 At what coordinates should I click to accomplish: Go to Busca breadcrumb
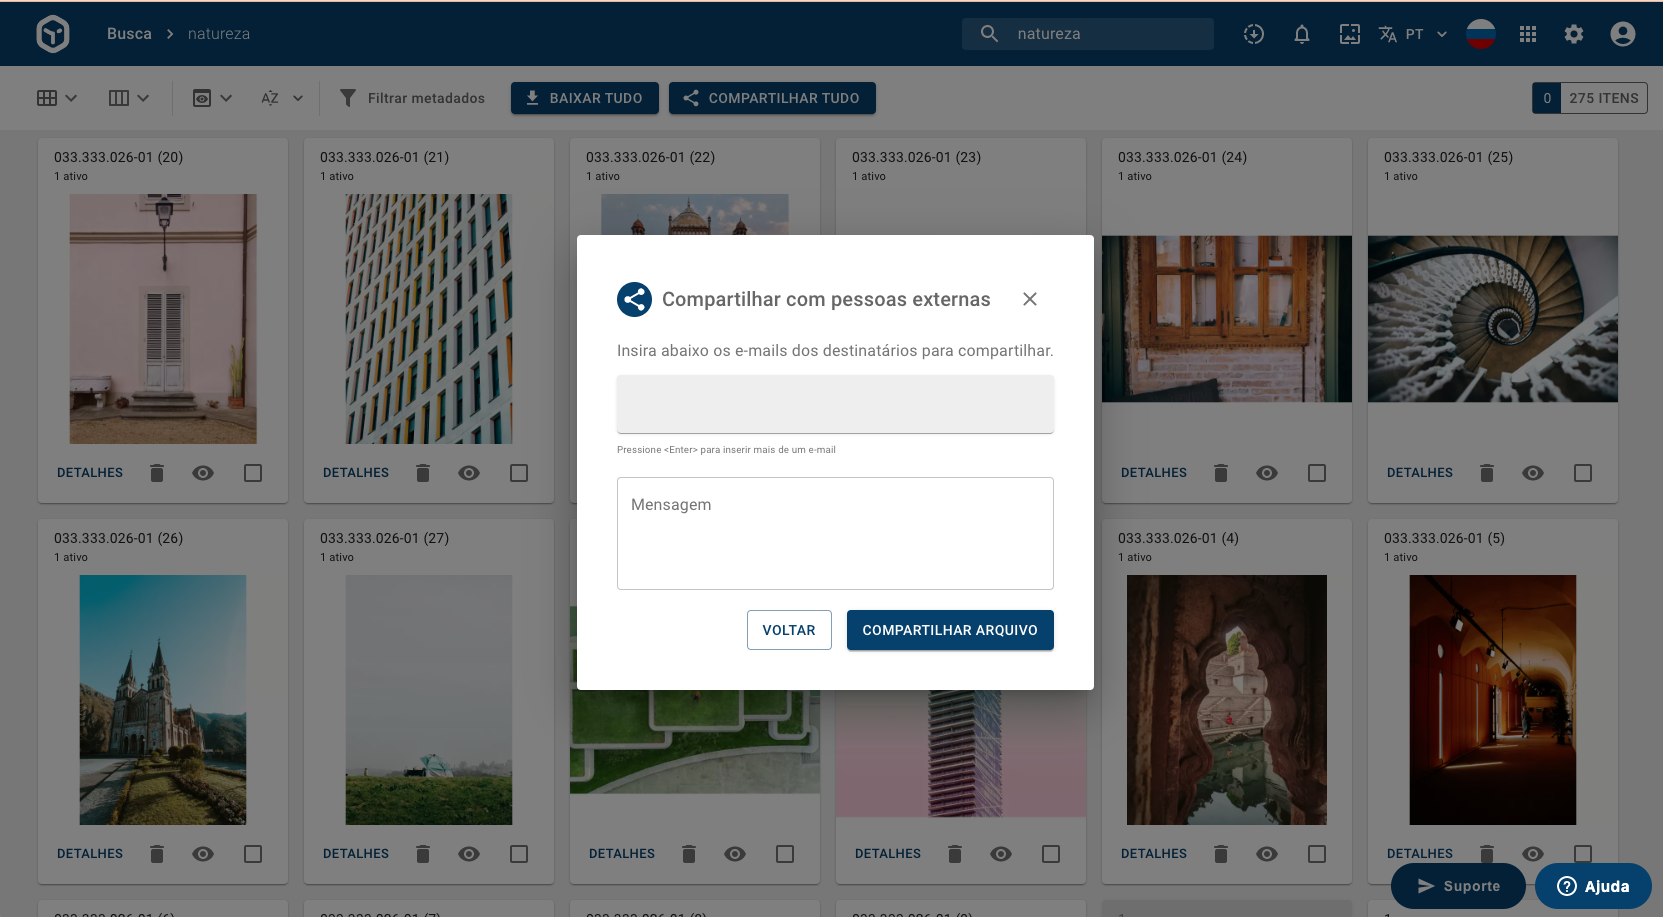point(129,34)
